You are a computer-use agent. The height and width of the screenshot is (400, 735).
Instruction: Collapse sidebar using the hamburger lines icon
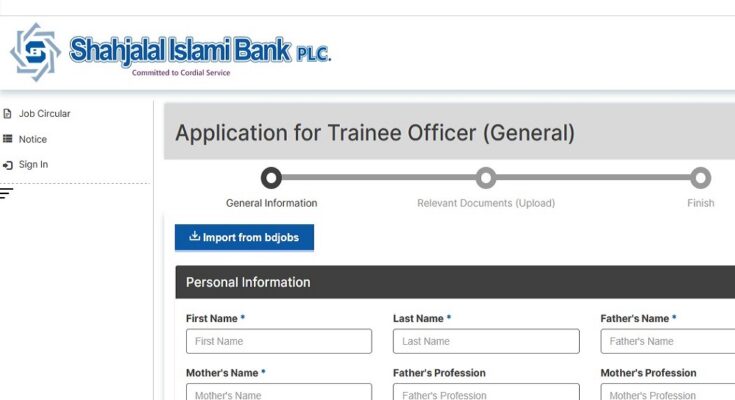[7, 192]
